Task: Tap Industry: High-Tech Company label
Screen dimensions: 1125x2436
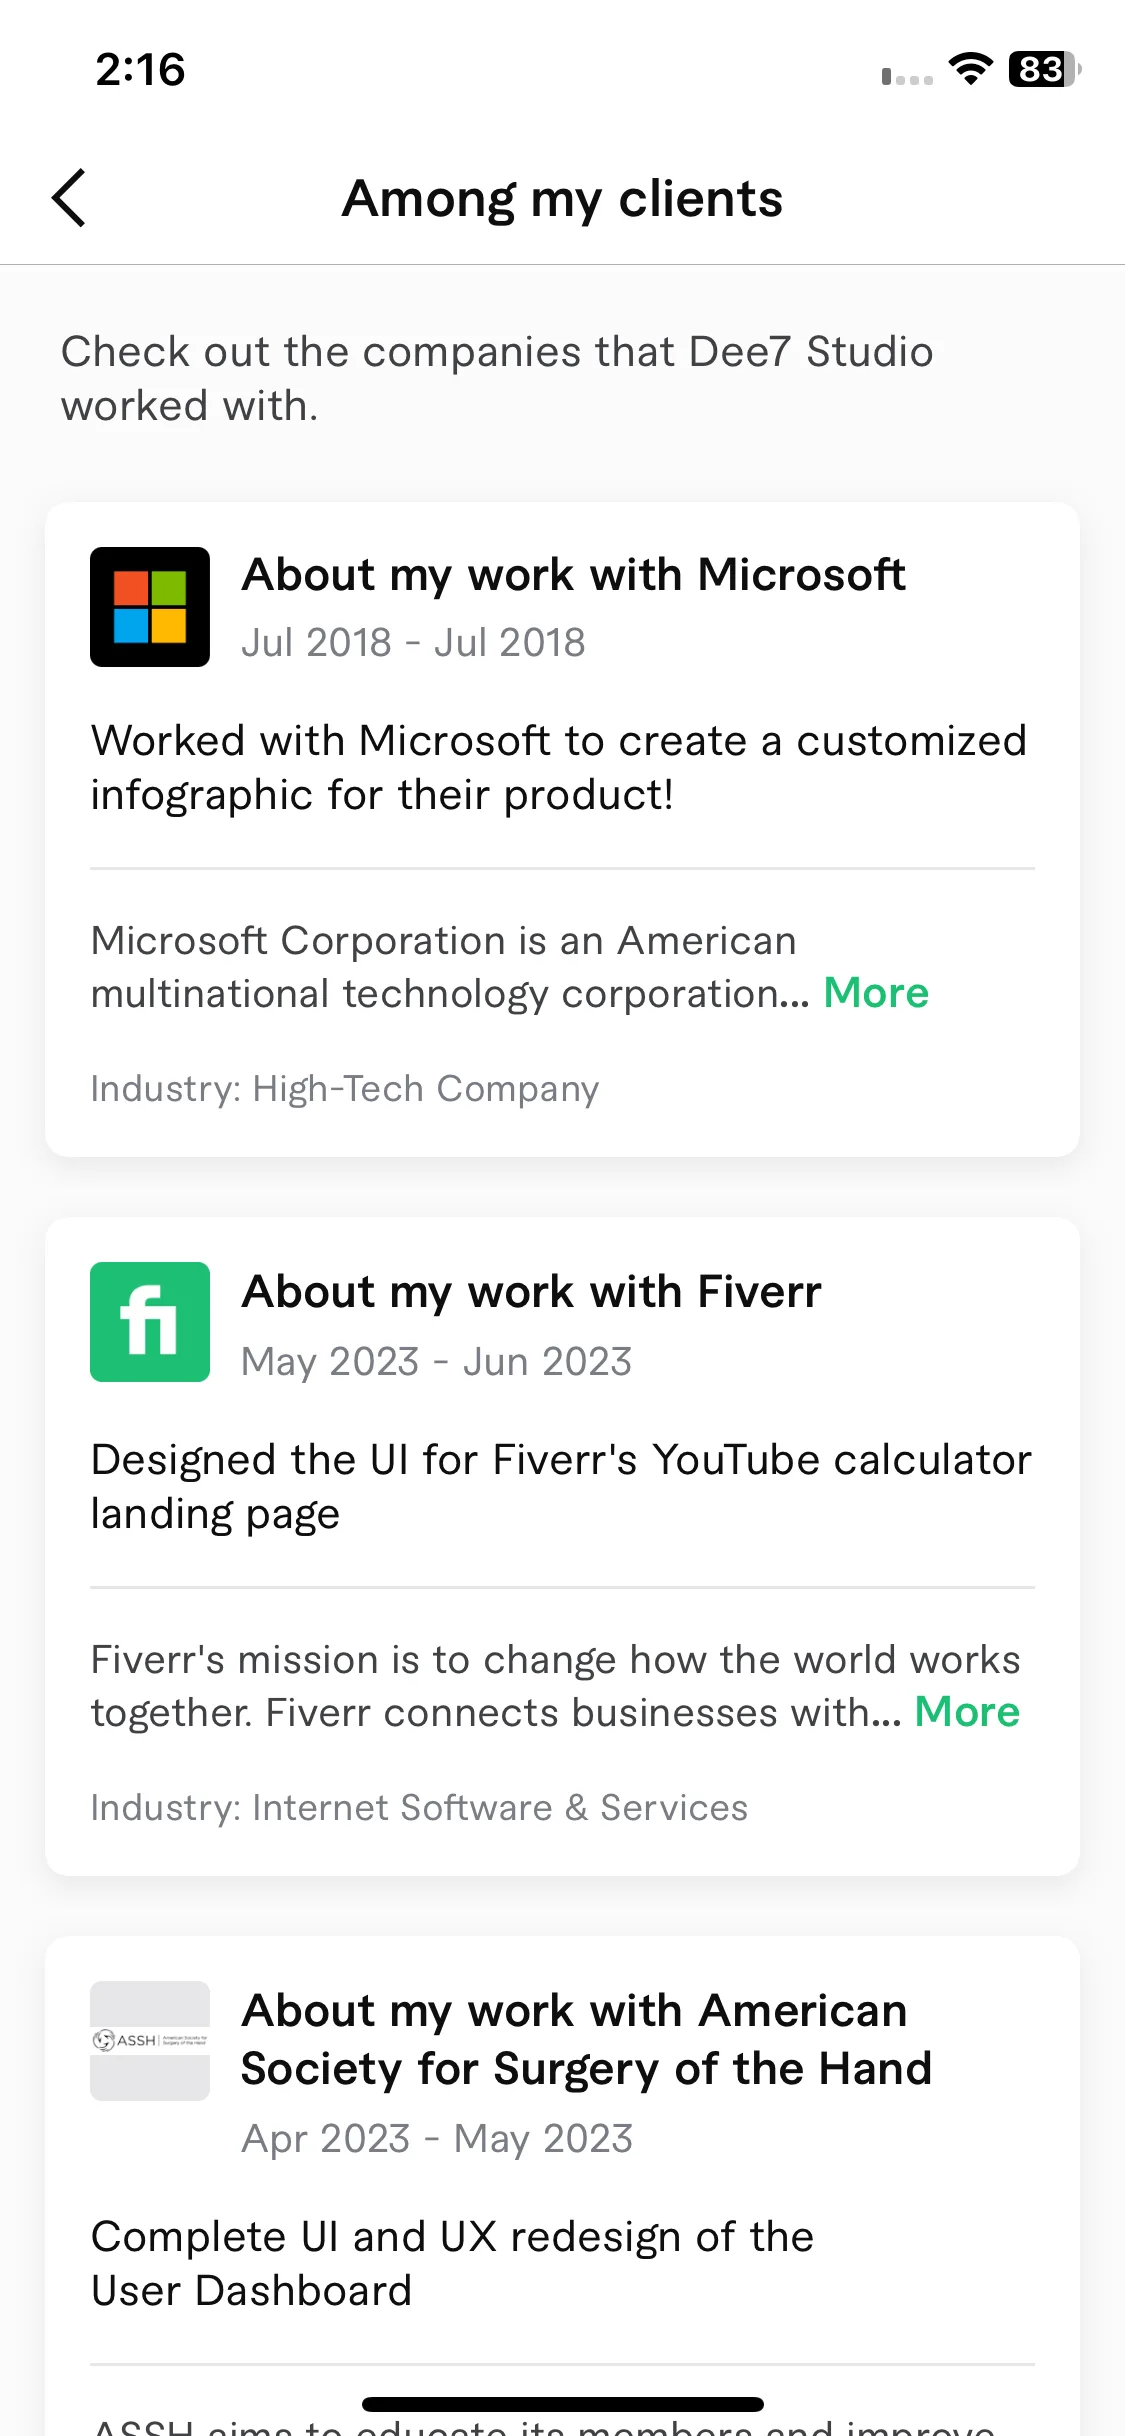Action: click(345, 1089)
